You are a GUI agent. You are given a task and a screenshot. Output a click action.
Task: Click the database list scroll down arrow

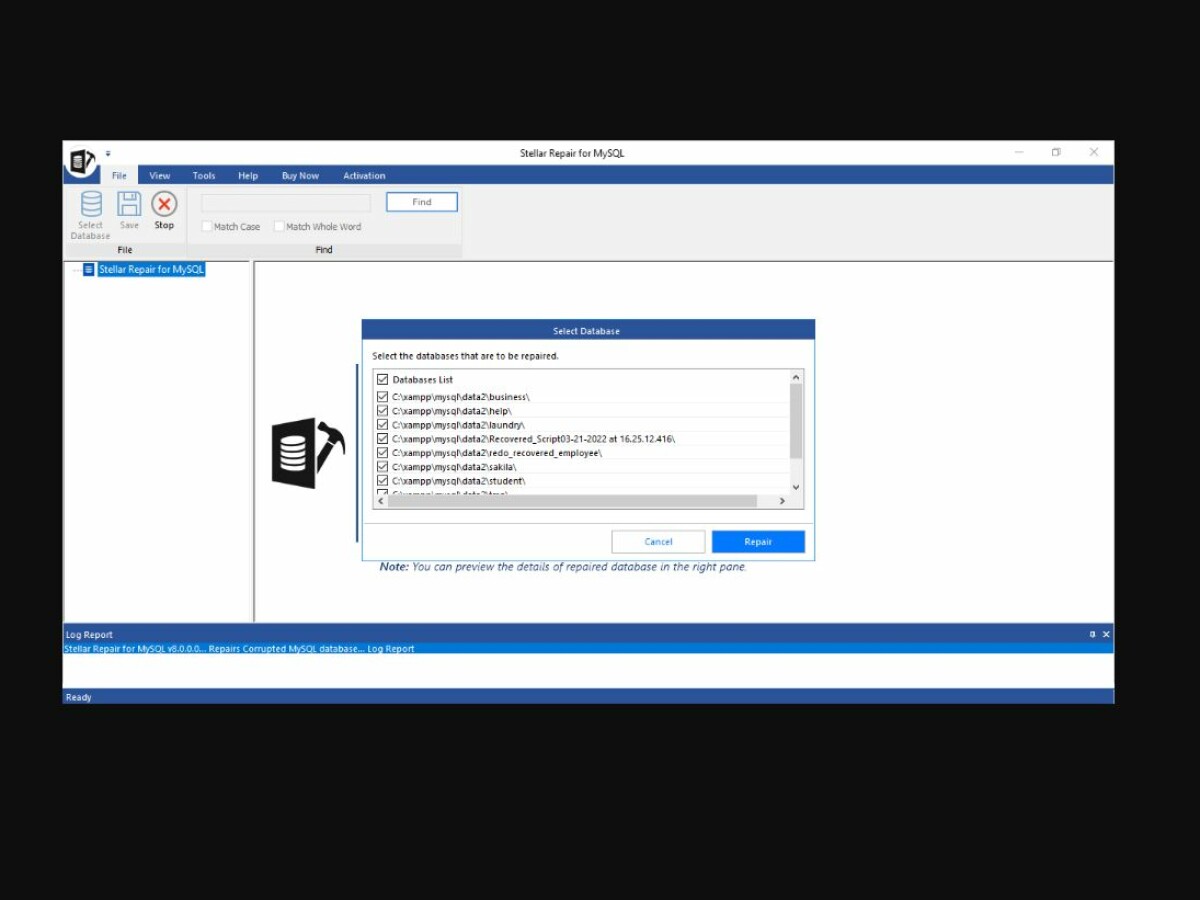pos(796,487)
